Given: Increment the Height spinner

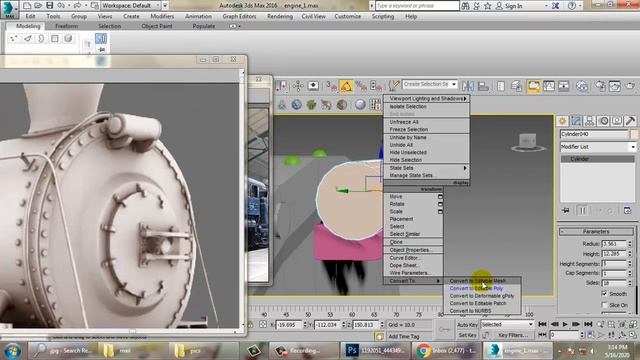Looking at the screenshot, I should 630,252.
